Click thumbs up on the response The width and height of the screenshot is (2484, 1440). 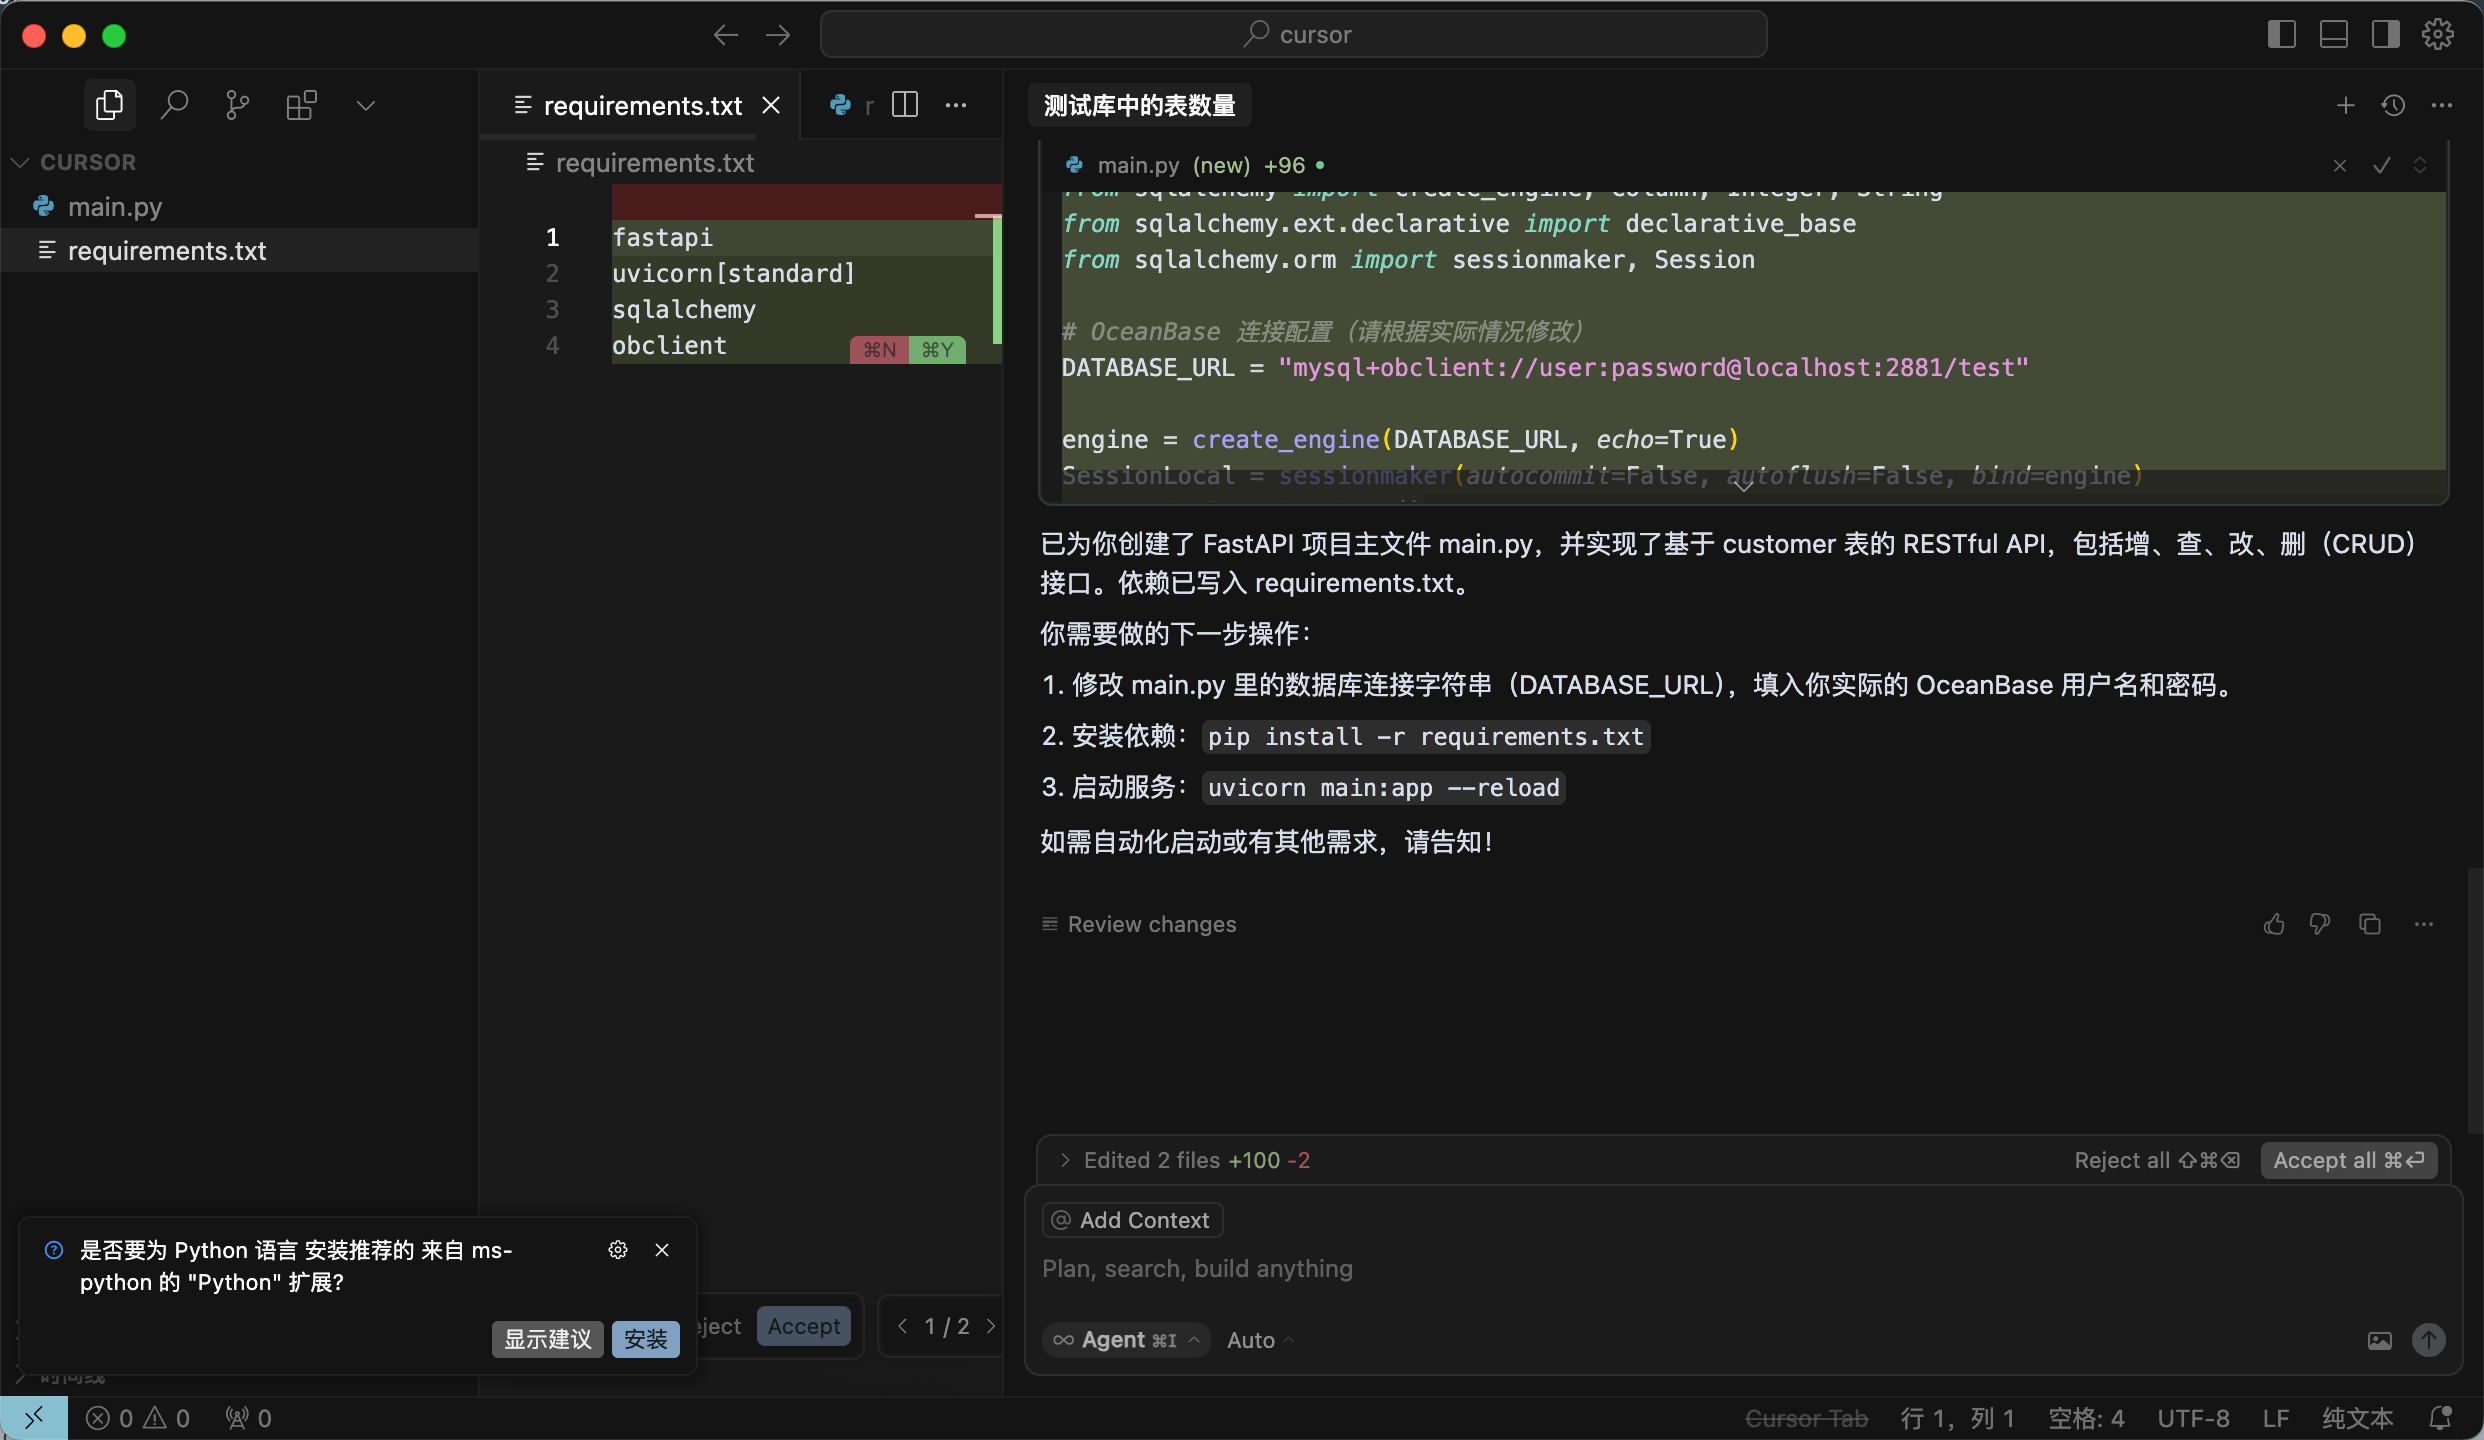[x=2274, y=924]
